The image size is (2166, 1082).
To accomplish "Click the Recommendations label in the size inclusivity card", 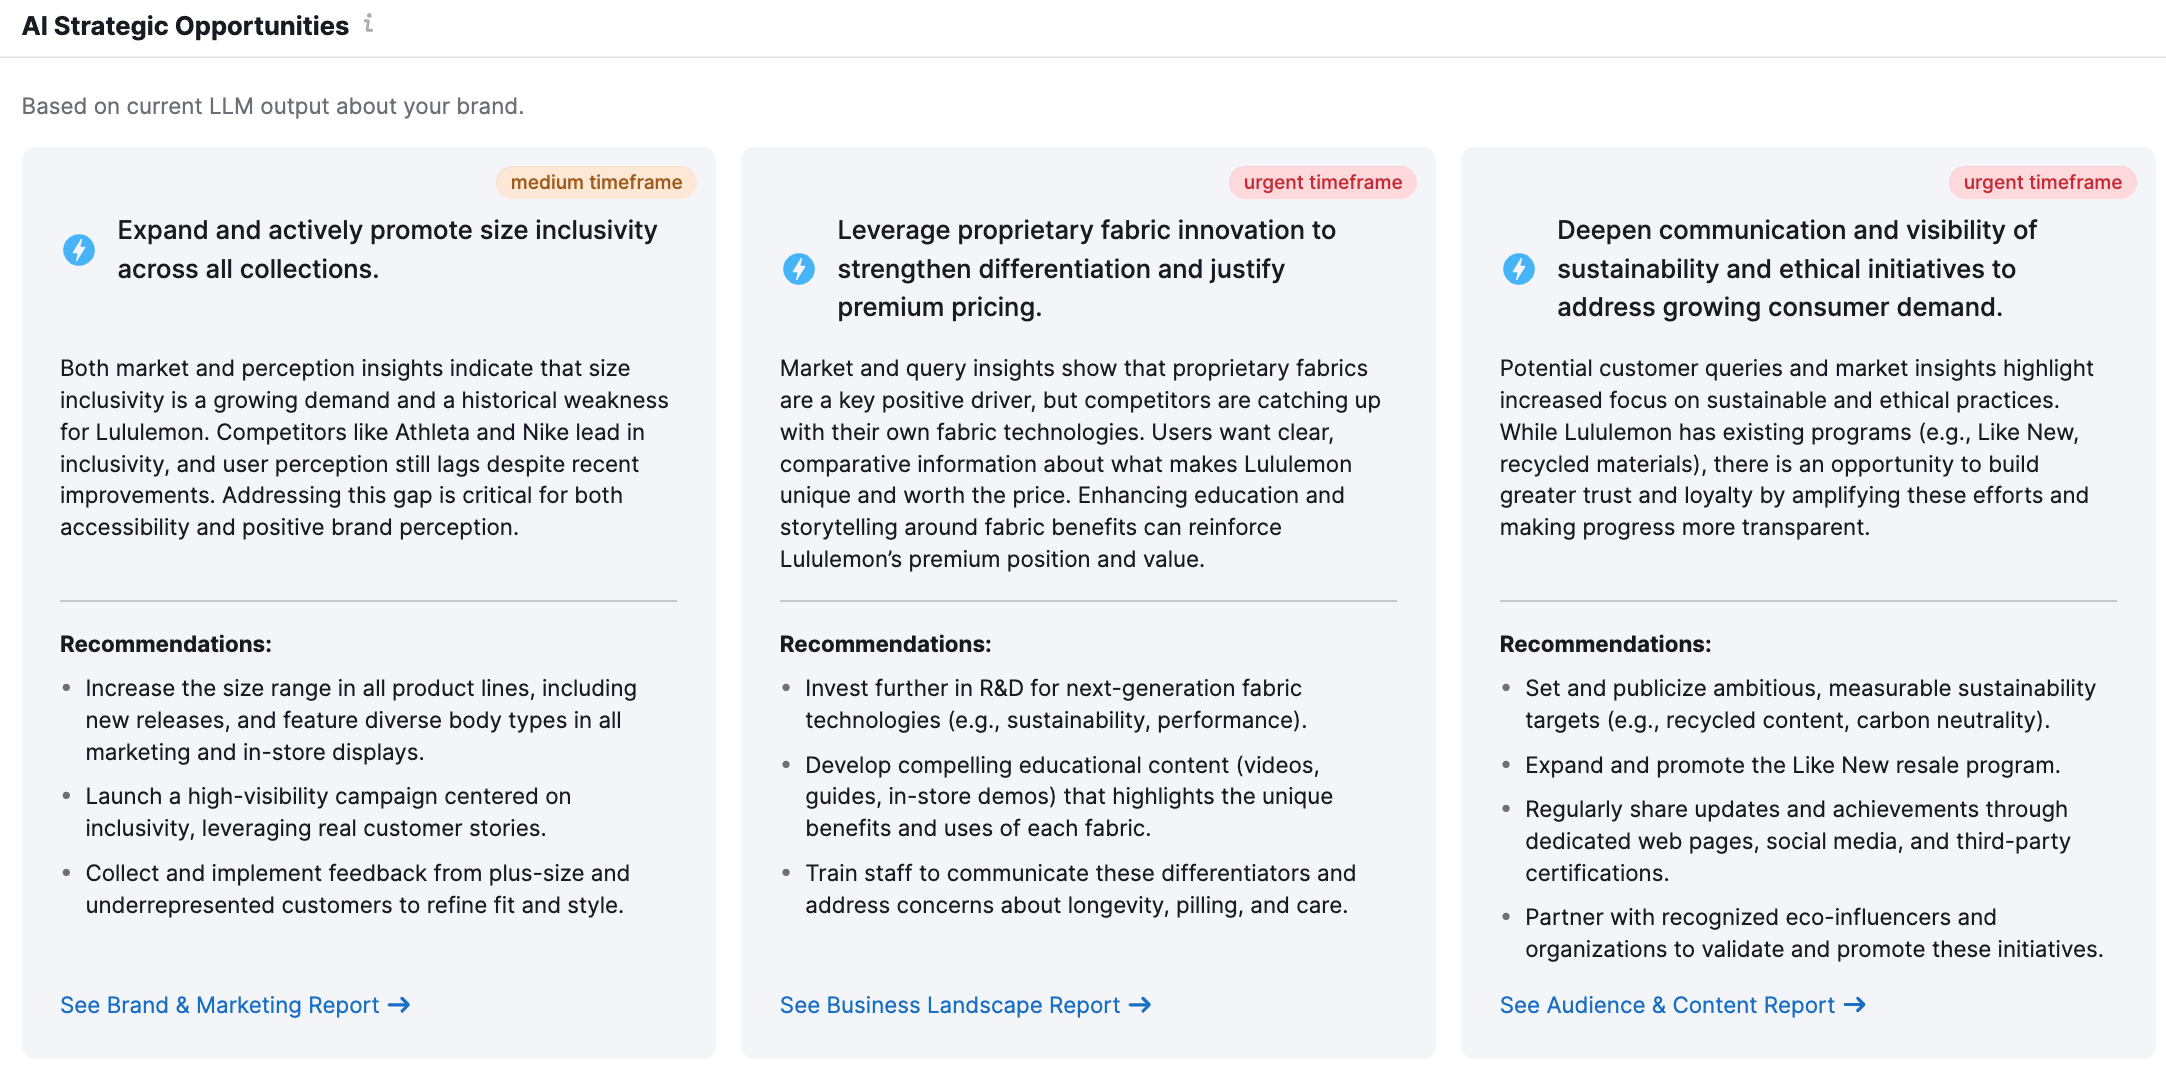I will click(x=166, y=644).
